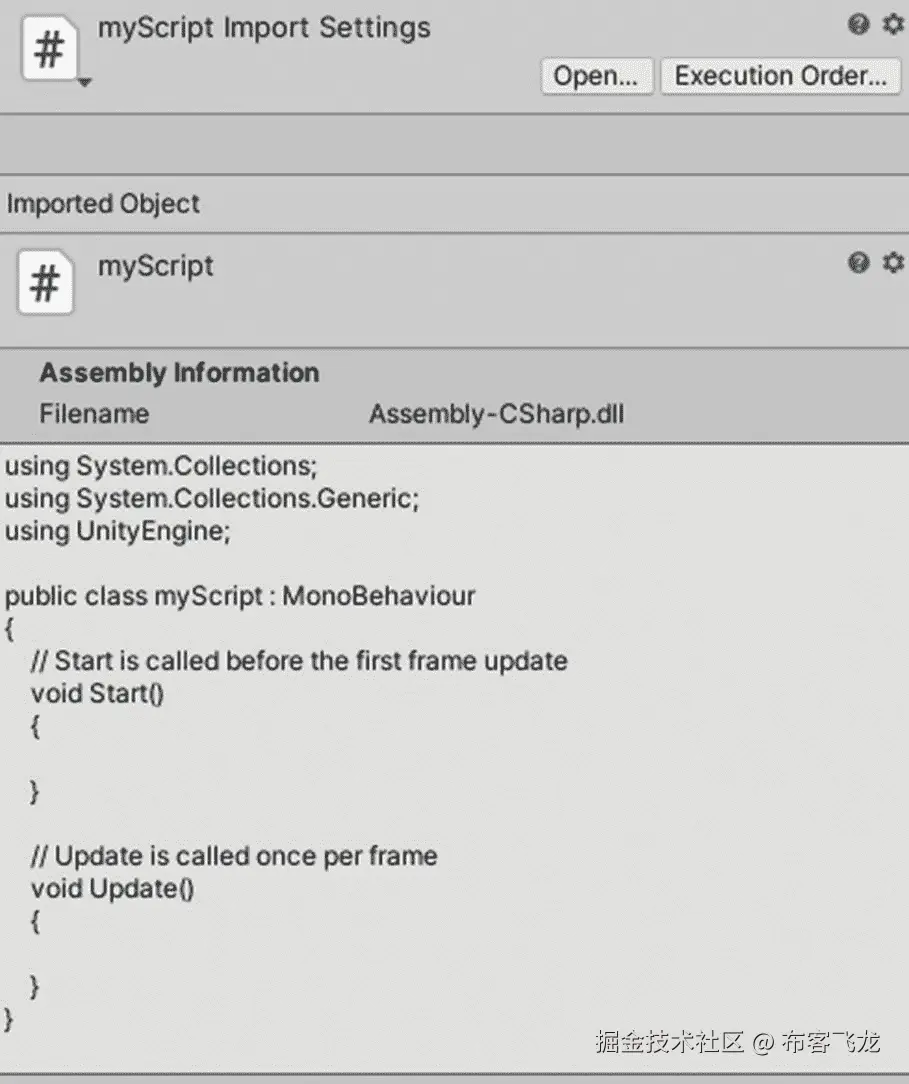
Task: Click the script icon beside Import Settings title
Action: [x=48, y=51]
